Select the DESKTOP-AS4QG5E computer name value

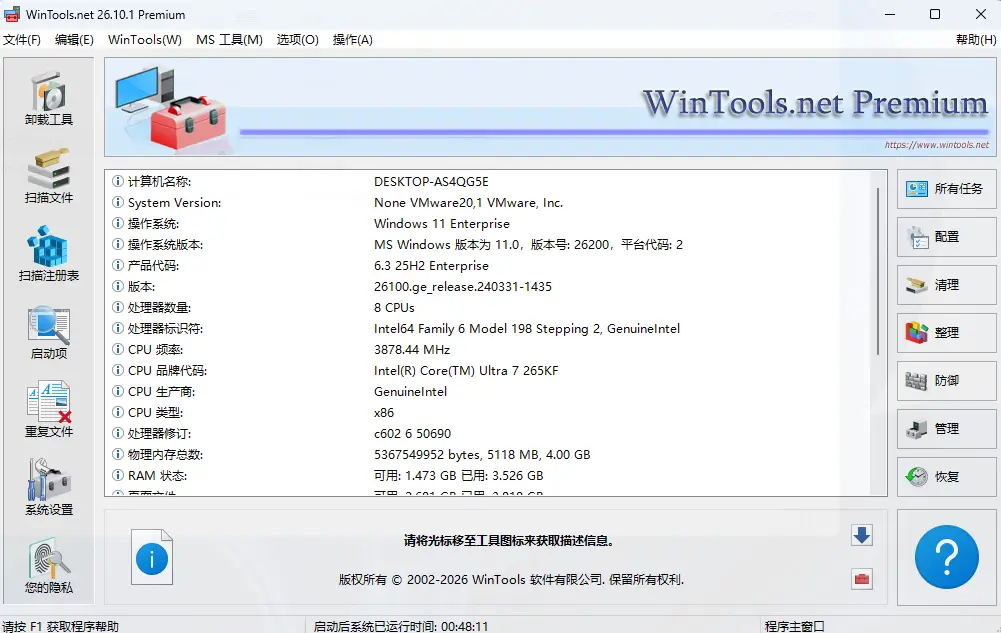click(x=431, y=181)
